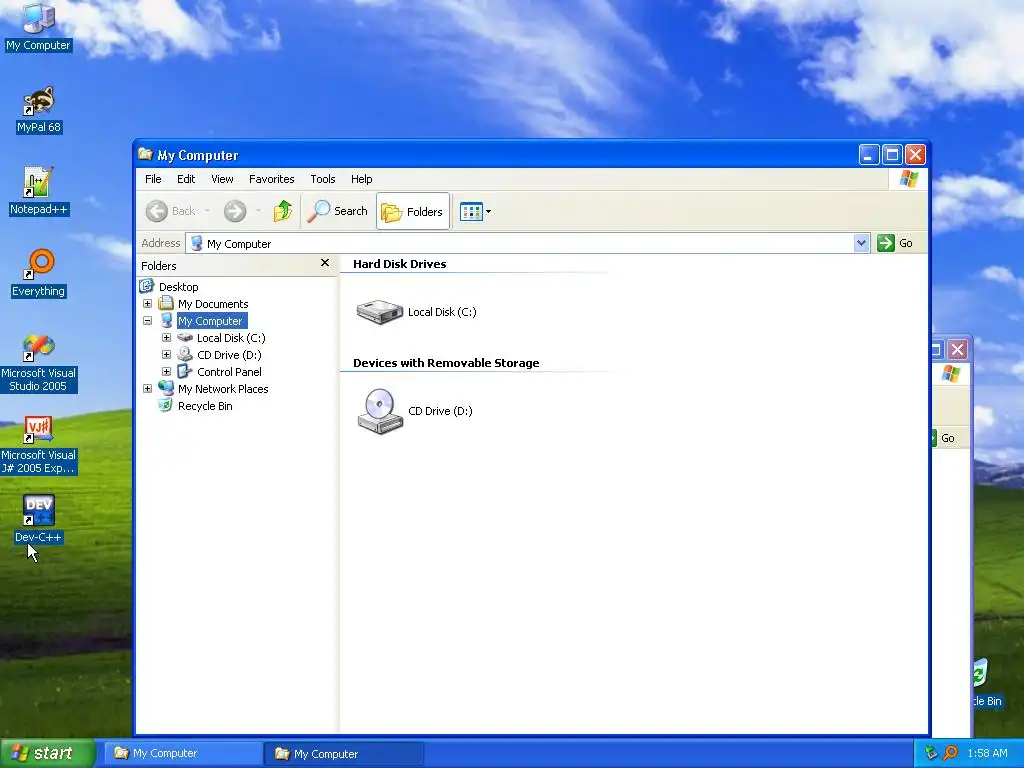The height and width of the screenshot is (768, 1024).
Task: Open the View menu
Action: [x=222, y=179]
